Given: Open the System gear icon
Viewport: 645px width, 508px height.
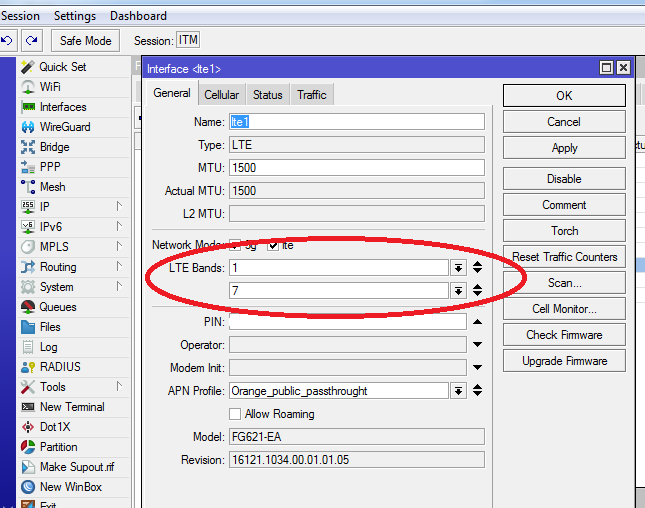Looking at the screenshot, I should click(28, 287).
